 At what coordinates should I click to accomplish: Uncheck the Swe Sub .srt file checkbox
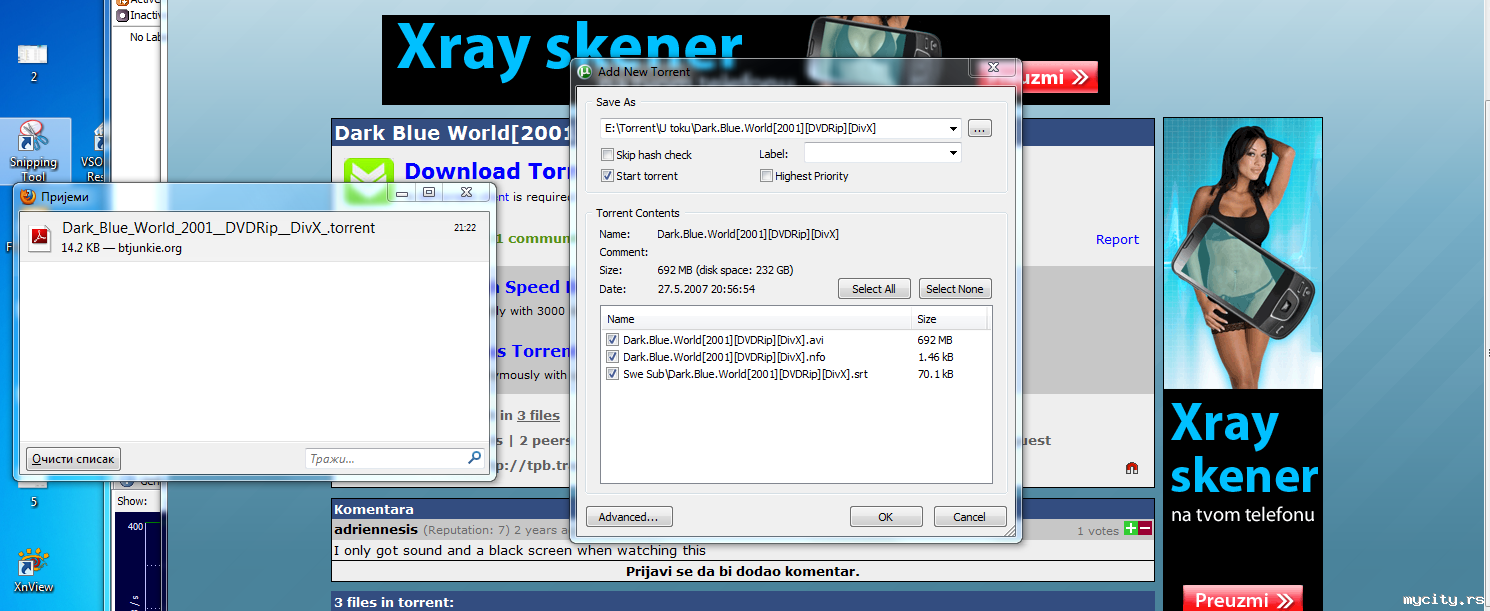613,374
